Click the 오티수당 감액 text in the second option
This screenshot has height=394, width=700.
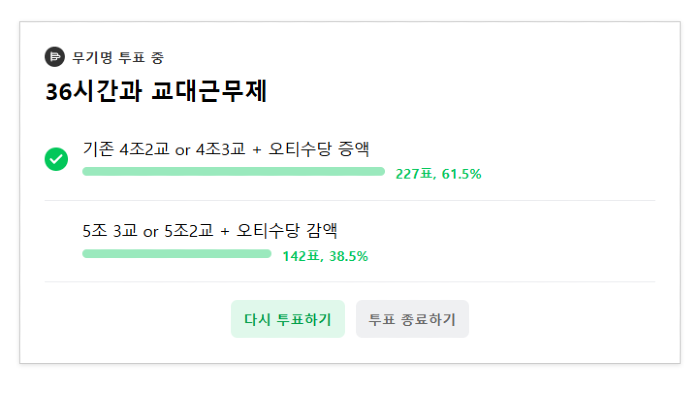[287, 231]
